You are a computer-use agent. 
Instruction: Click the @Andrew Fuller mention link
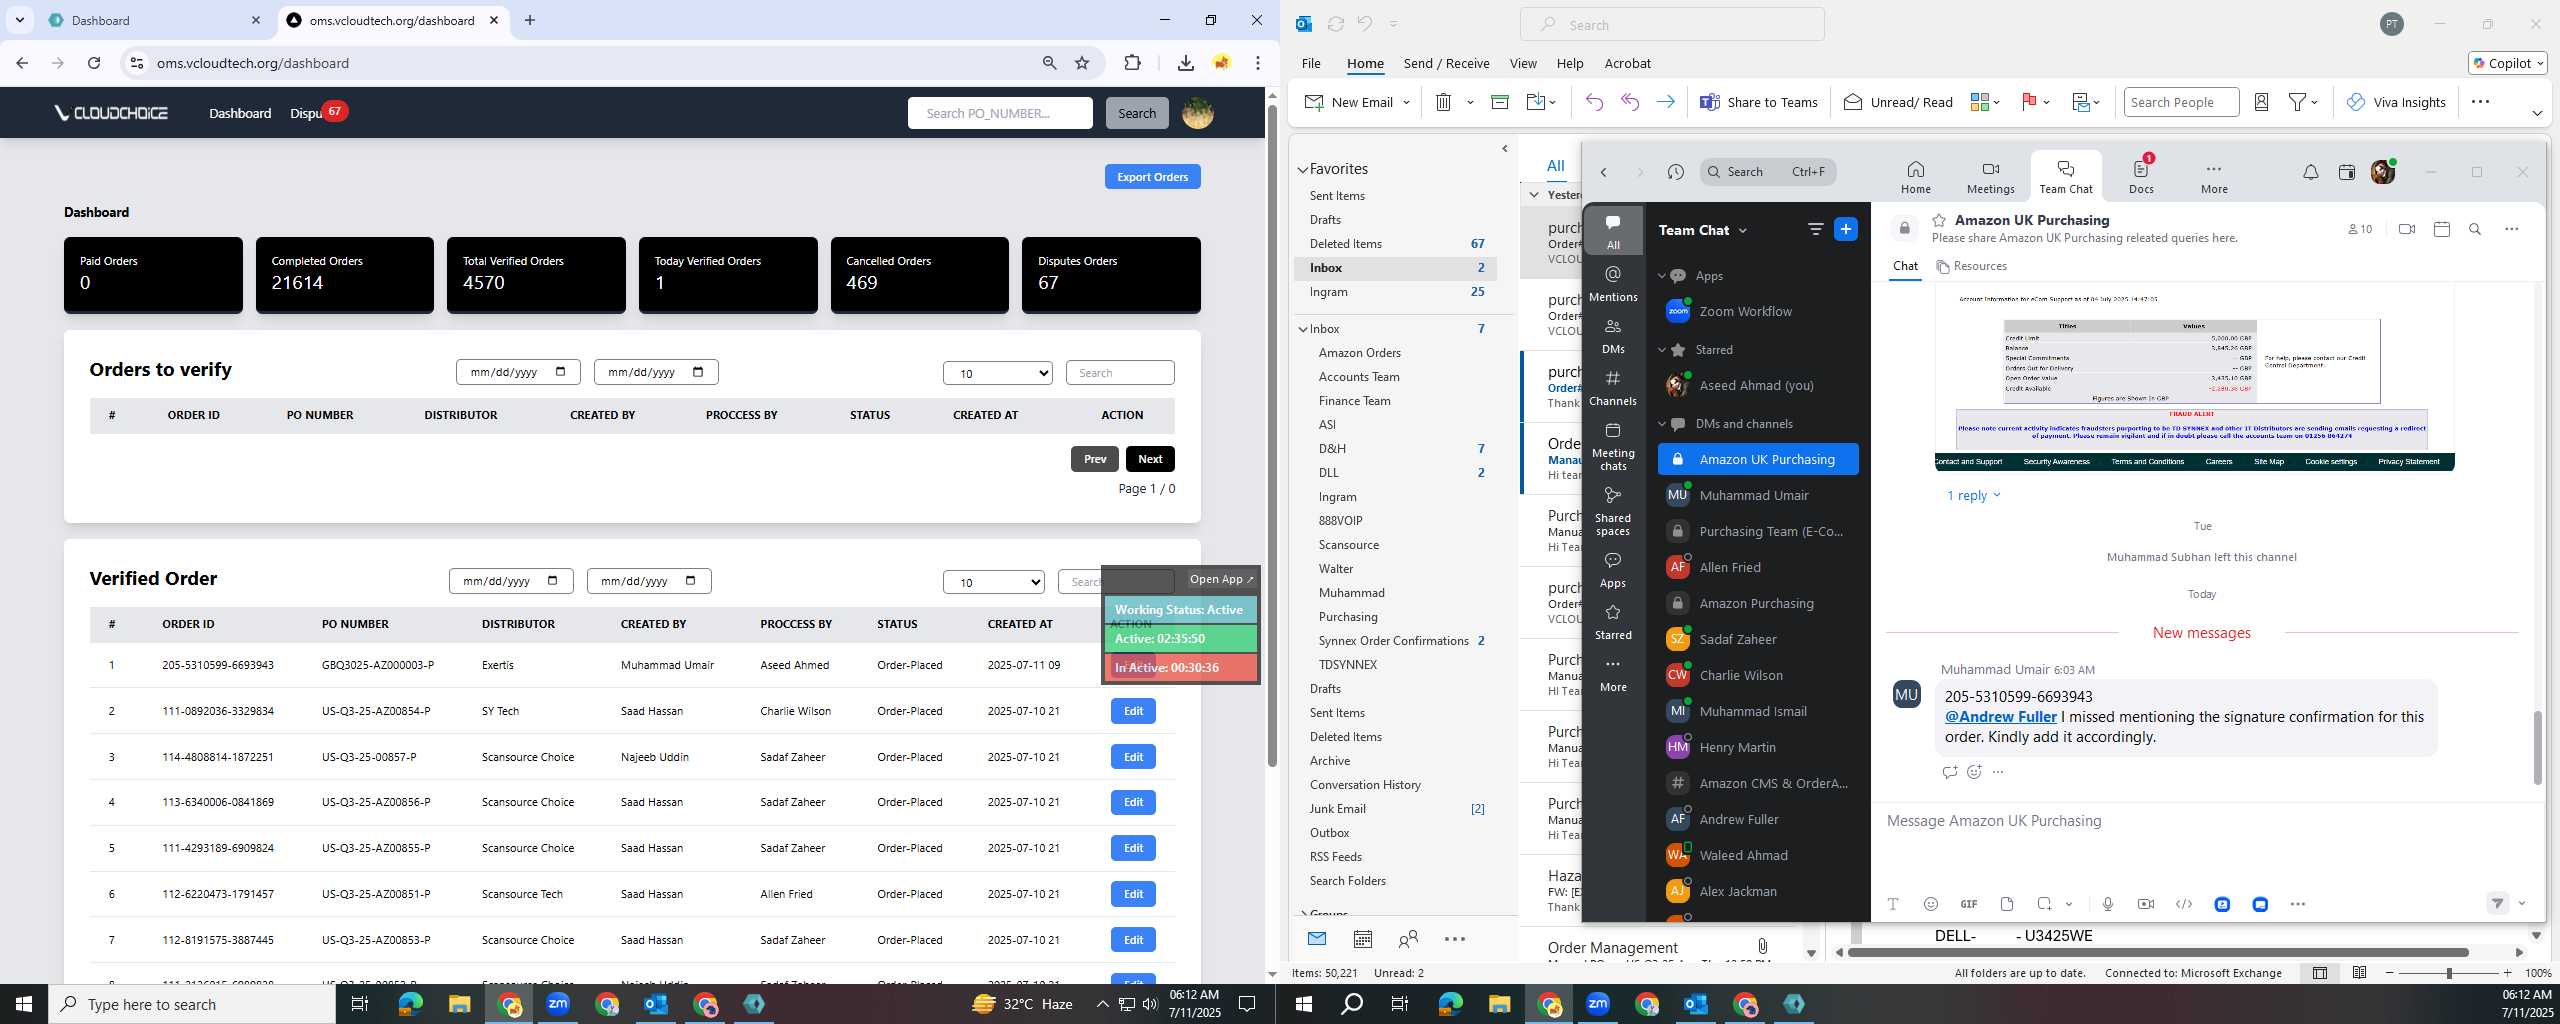pos(2000,717)
